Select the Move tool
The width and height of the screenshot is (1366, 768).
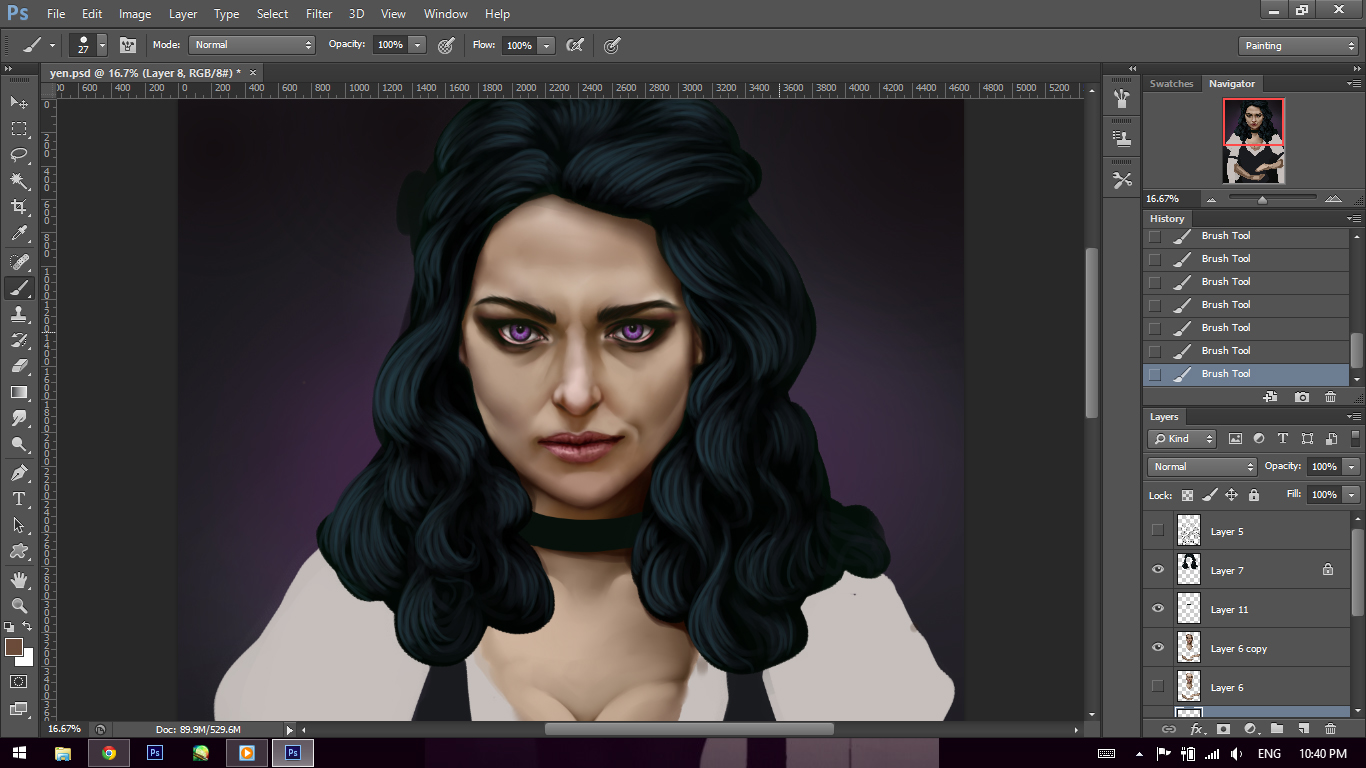pos(19,102)
